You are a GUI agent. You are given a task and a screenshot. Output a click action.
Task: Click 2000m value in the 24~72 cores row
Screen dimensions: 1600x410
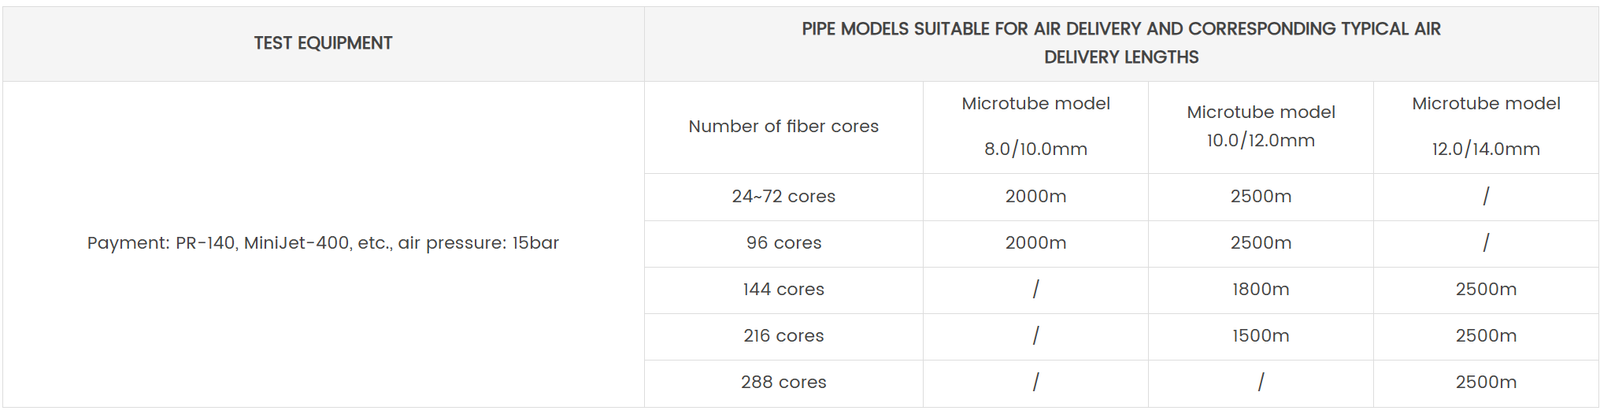[1035, 197]
